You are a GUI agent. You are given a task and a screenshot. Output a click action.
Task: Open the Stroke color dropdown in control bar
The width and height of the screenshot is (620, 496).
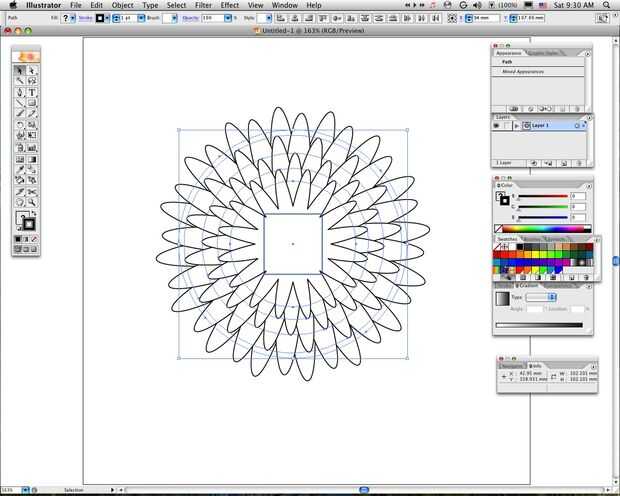click(107, 18)
